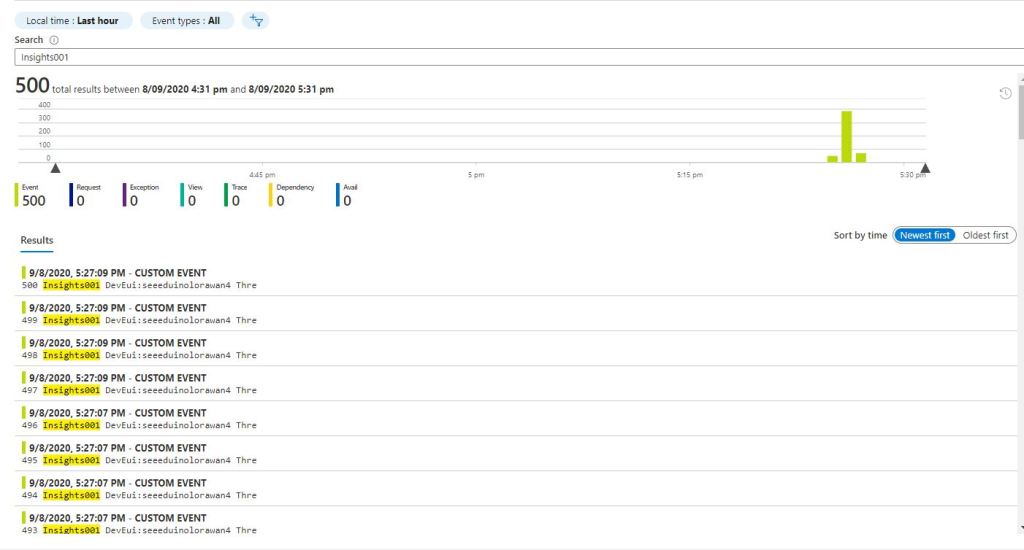
Task: Click the info icon beside Search
Action: click(x=54, y=40)
